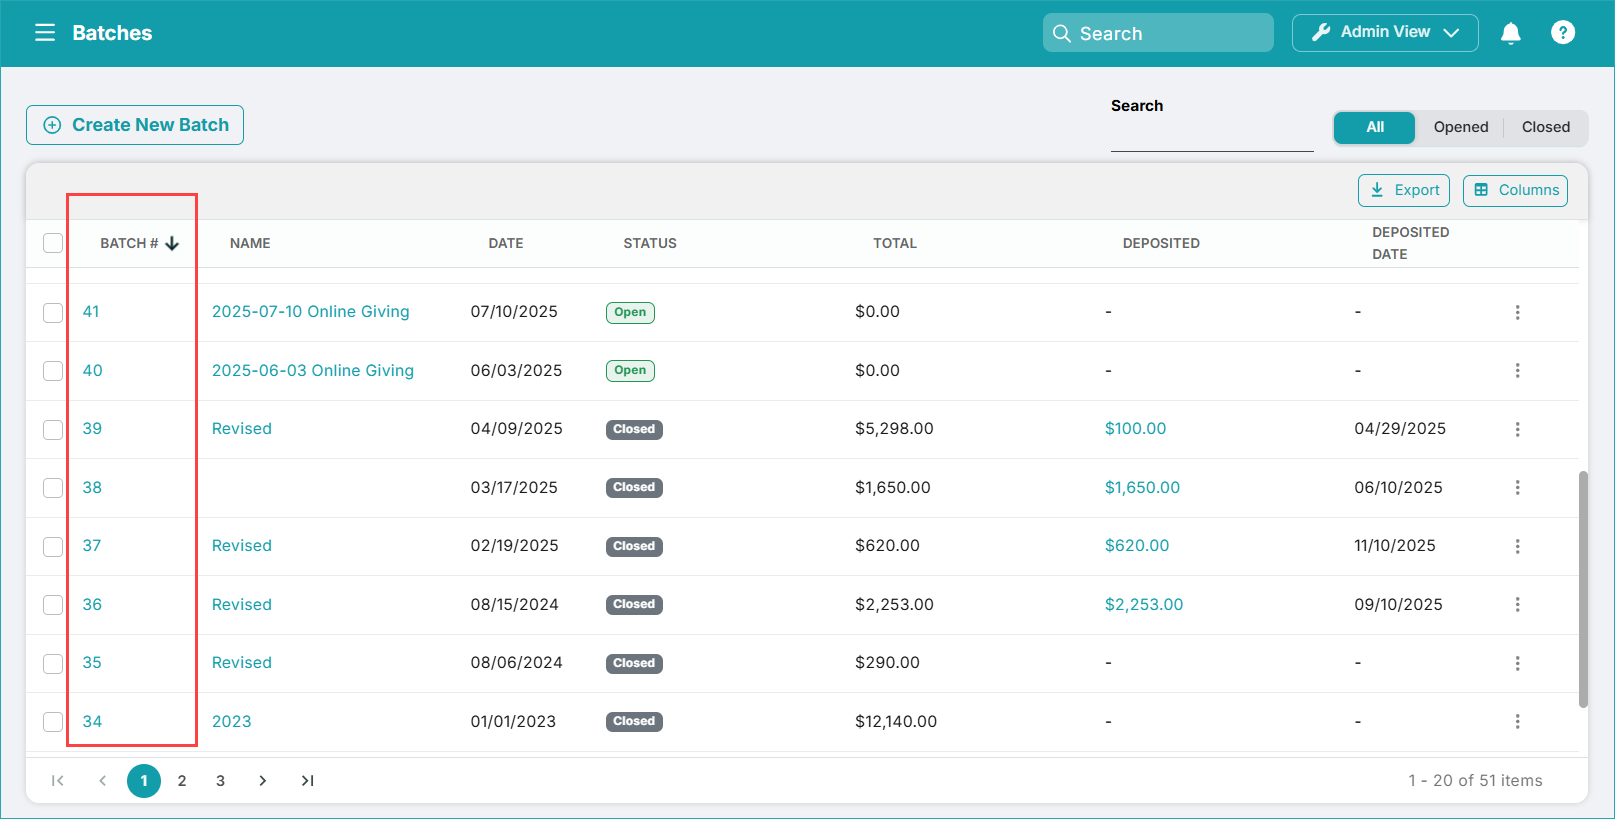Go to page 2
This screenshot has width=1615, height=819.
[x=182, y=780]
